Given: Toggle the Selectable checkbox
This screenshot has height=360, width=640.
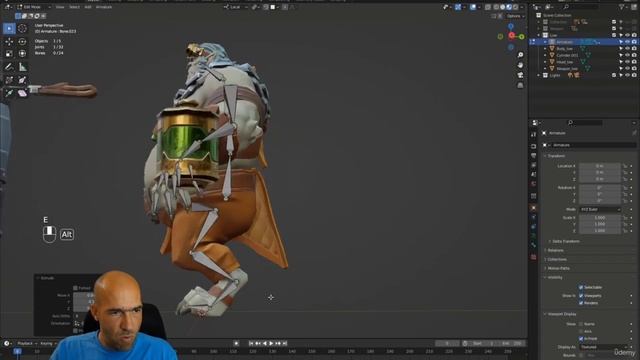Looking at the screenshot, I should [581, 287].
